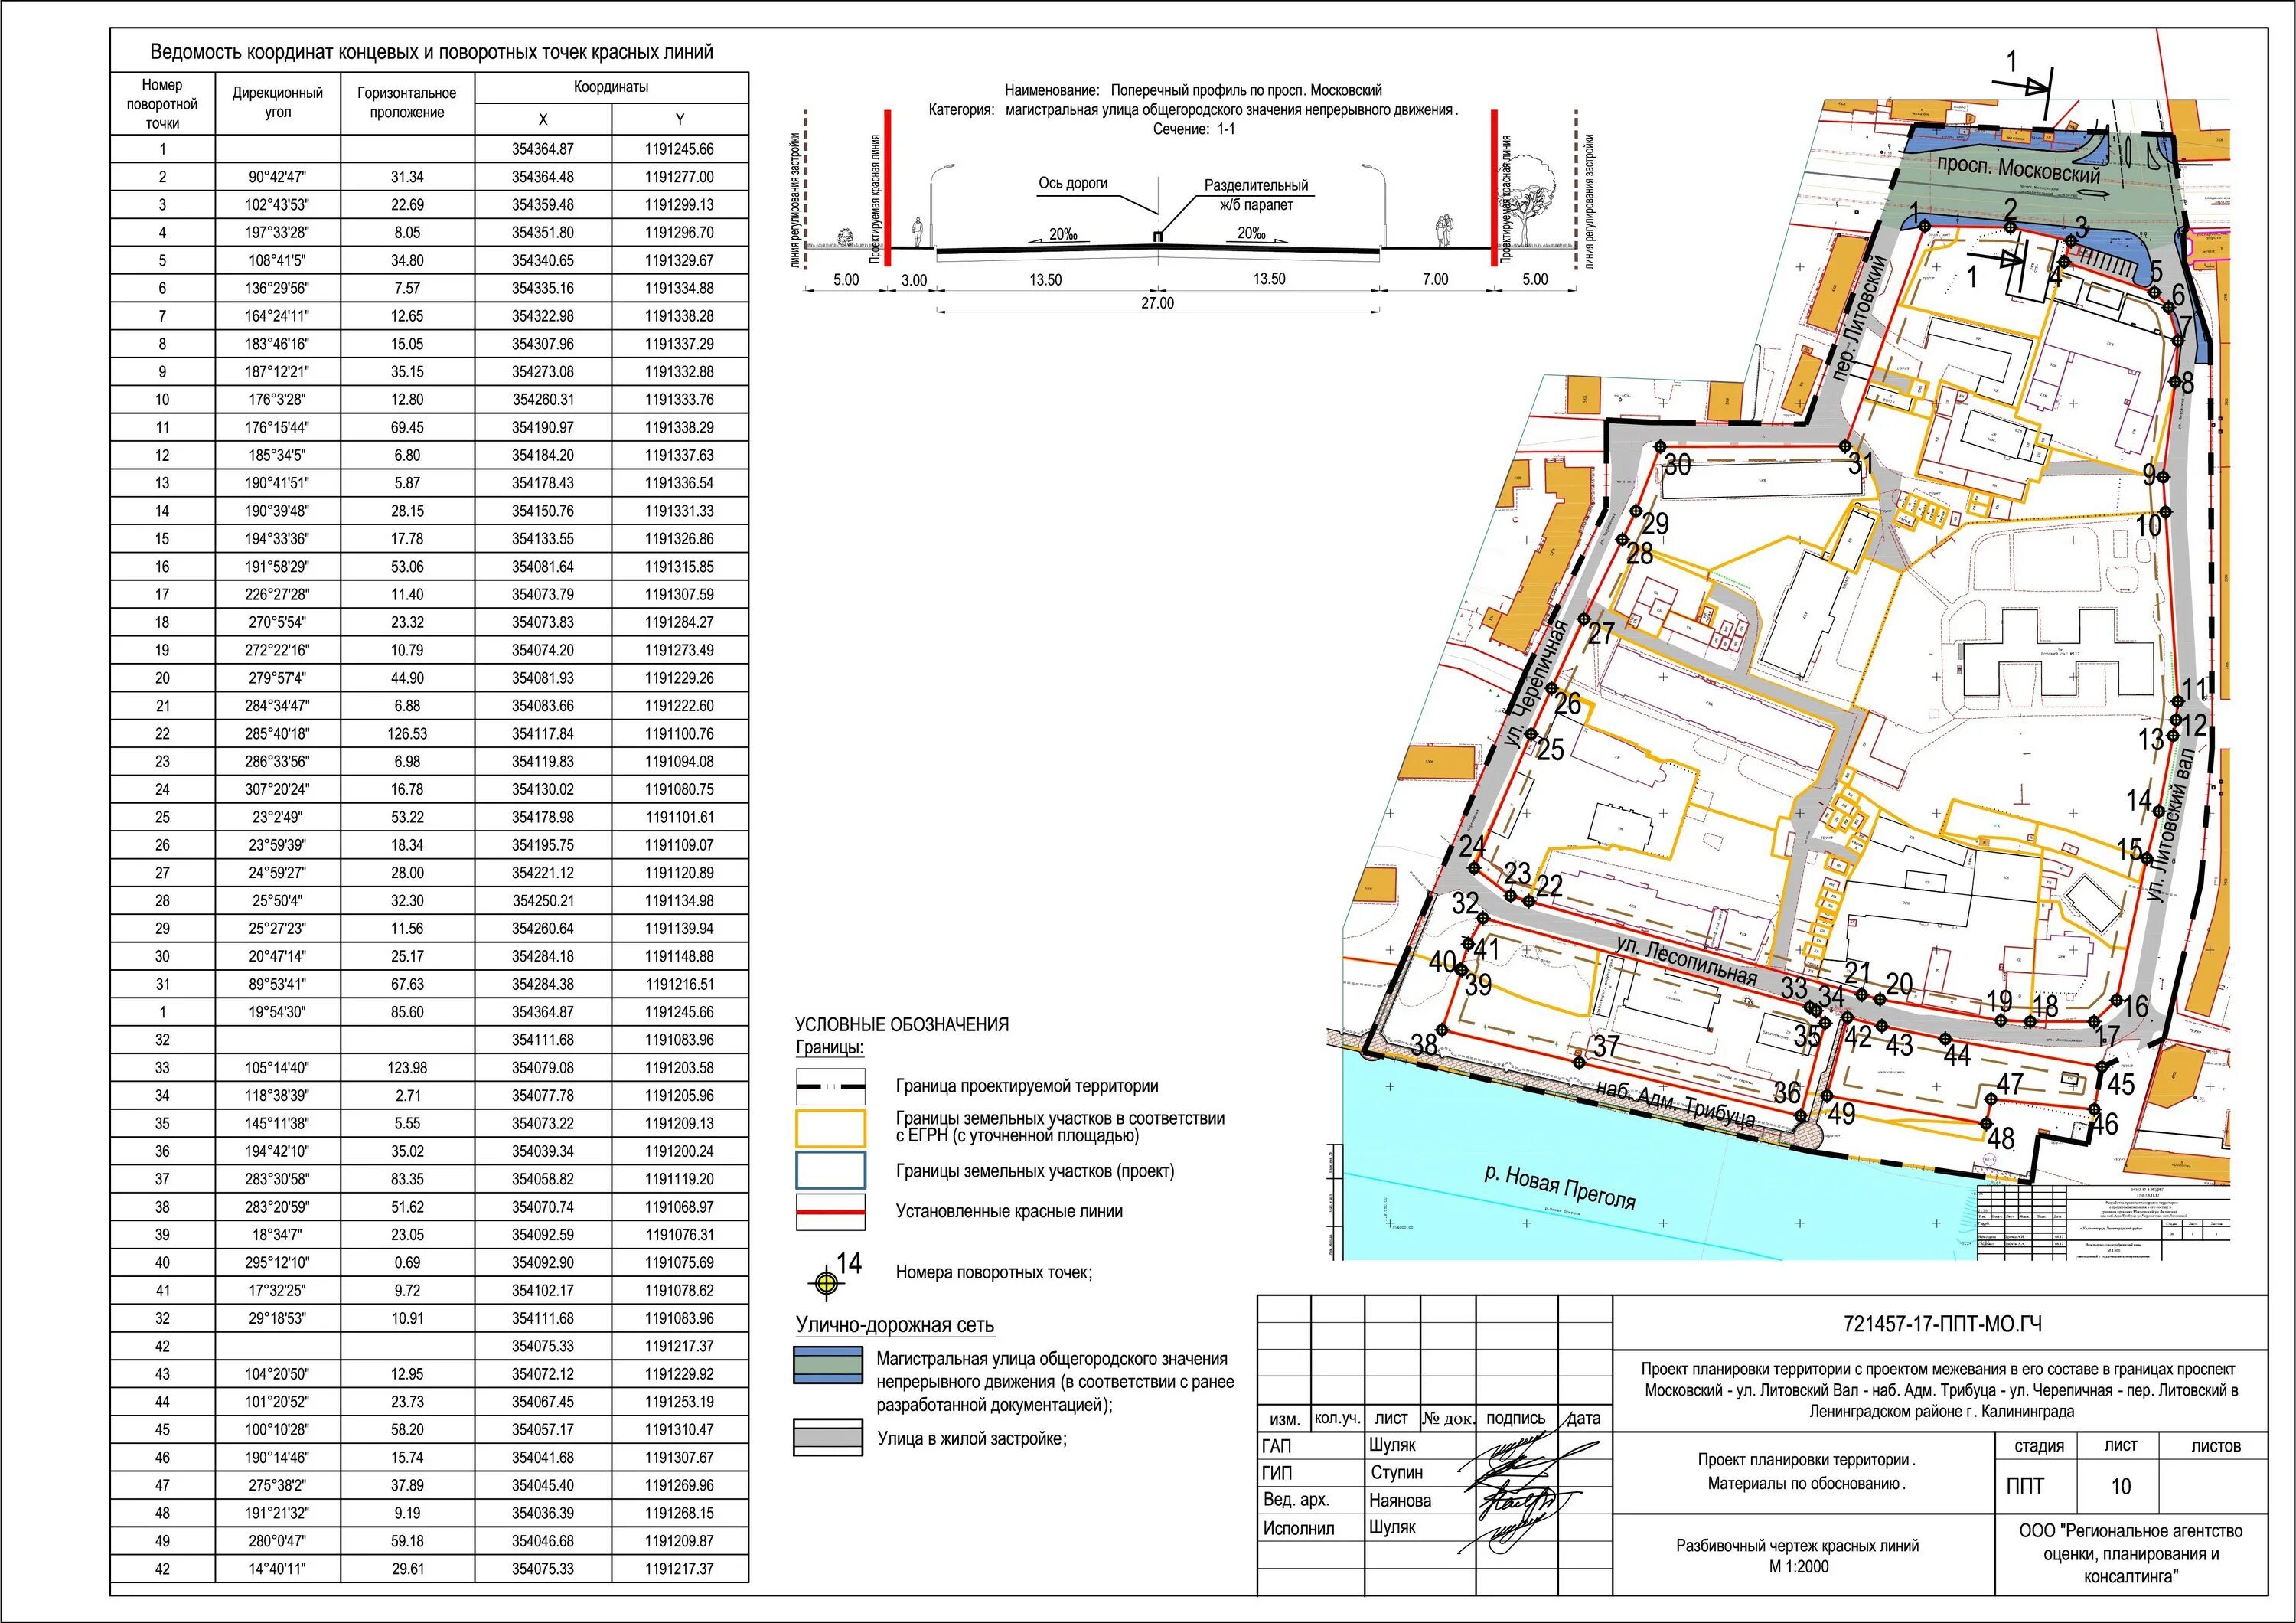The height and width of the screenshot is (1623, 2296).
Task: Click the 'р. Новая Преголя' river label
Action: tap(1560, 1186)
